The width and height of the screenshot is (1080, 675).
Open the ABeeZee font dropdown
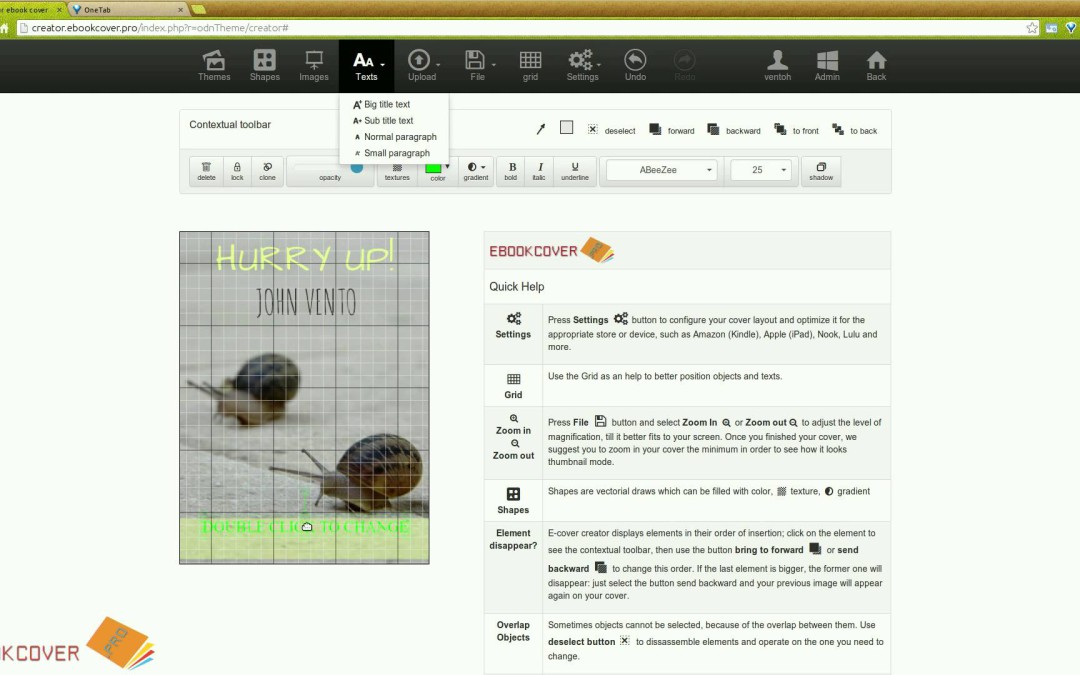[x=662, y=170]
